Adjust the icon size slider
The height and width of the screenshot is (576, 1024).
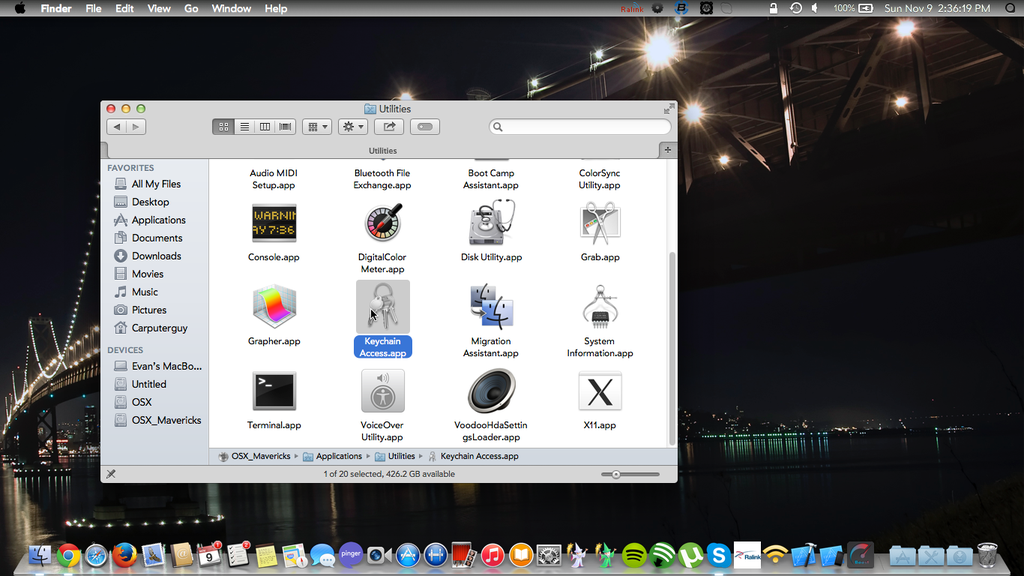(616, 474)
